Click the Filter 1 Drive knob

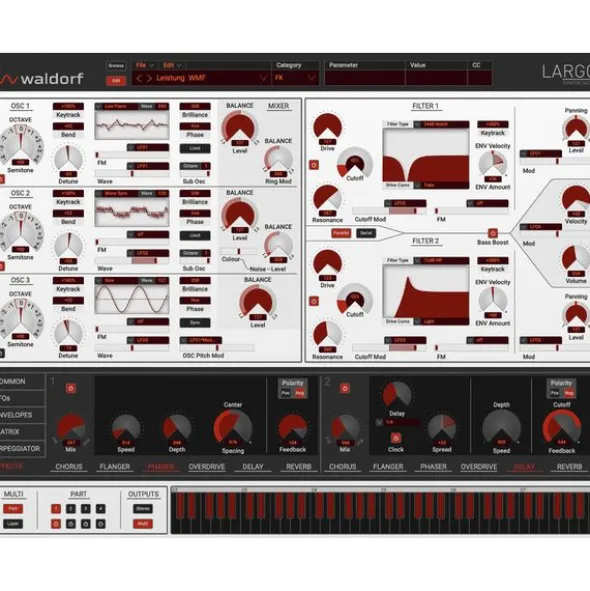coord(328,127)
